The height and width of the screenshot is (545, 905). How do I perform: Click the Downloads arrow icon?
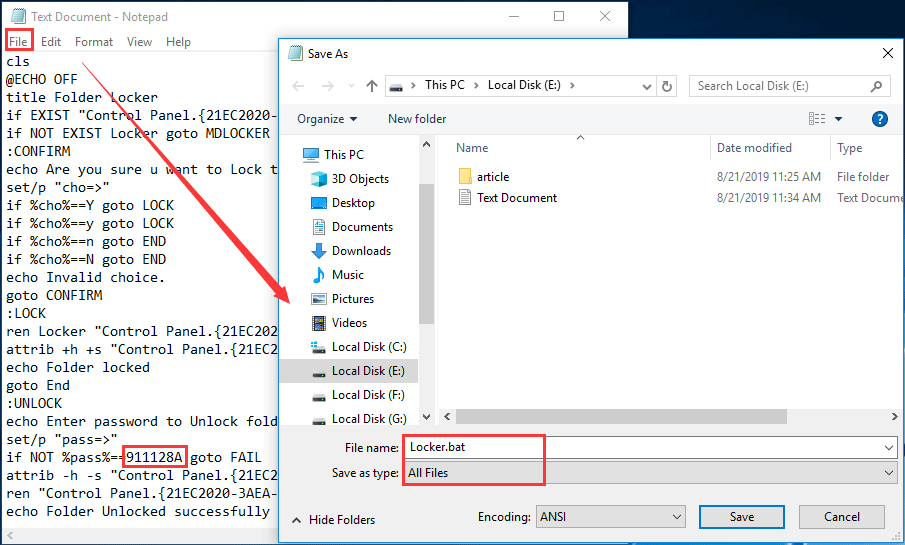click(319, 251)
